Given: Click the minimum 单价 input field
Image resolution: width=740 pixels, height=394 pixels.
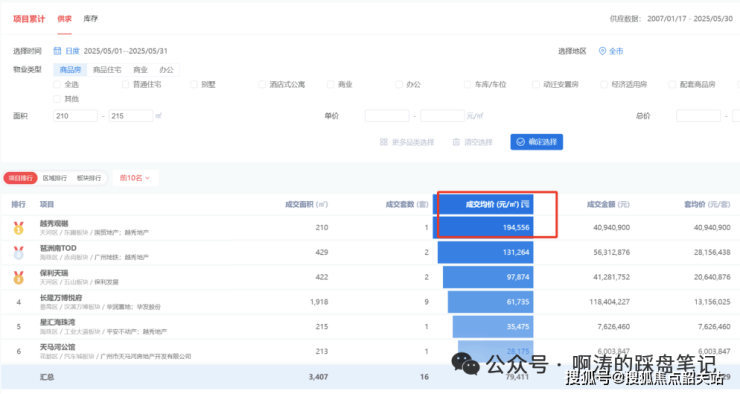Looking at the screenshot, I should 387,116.
